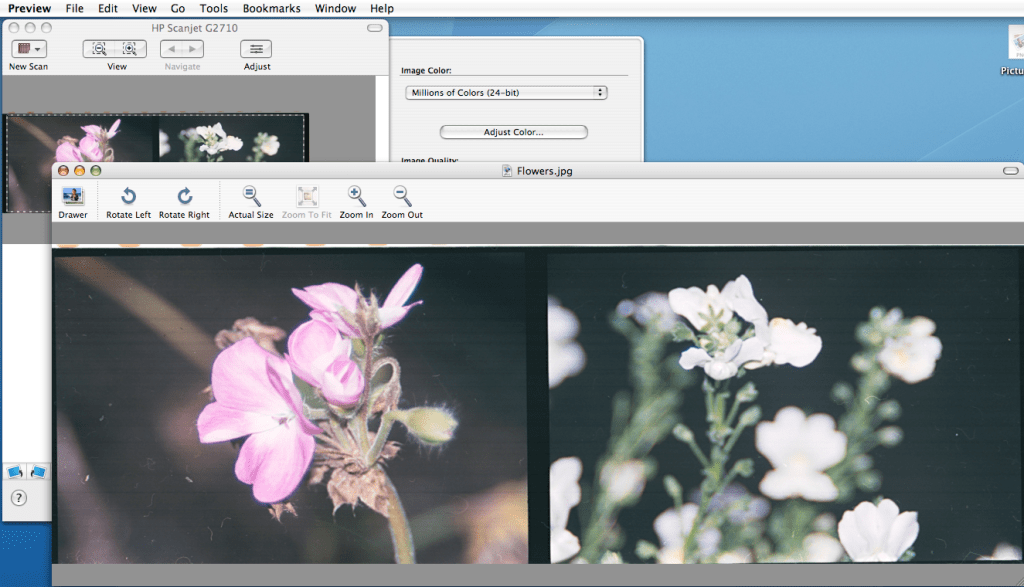
Task: Click the zoom-in magnifier in scanner View control
Action: [129, 49]
